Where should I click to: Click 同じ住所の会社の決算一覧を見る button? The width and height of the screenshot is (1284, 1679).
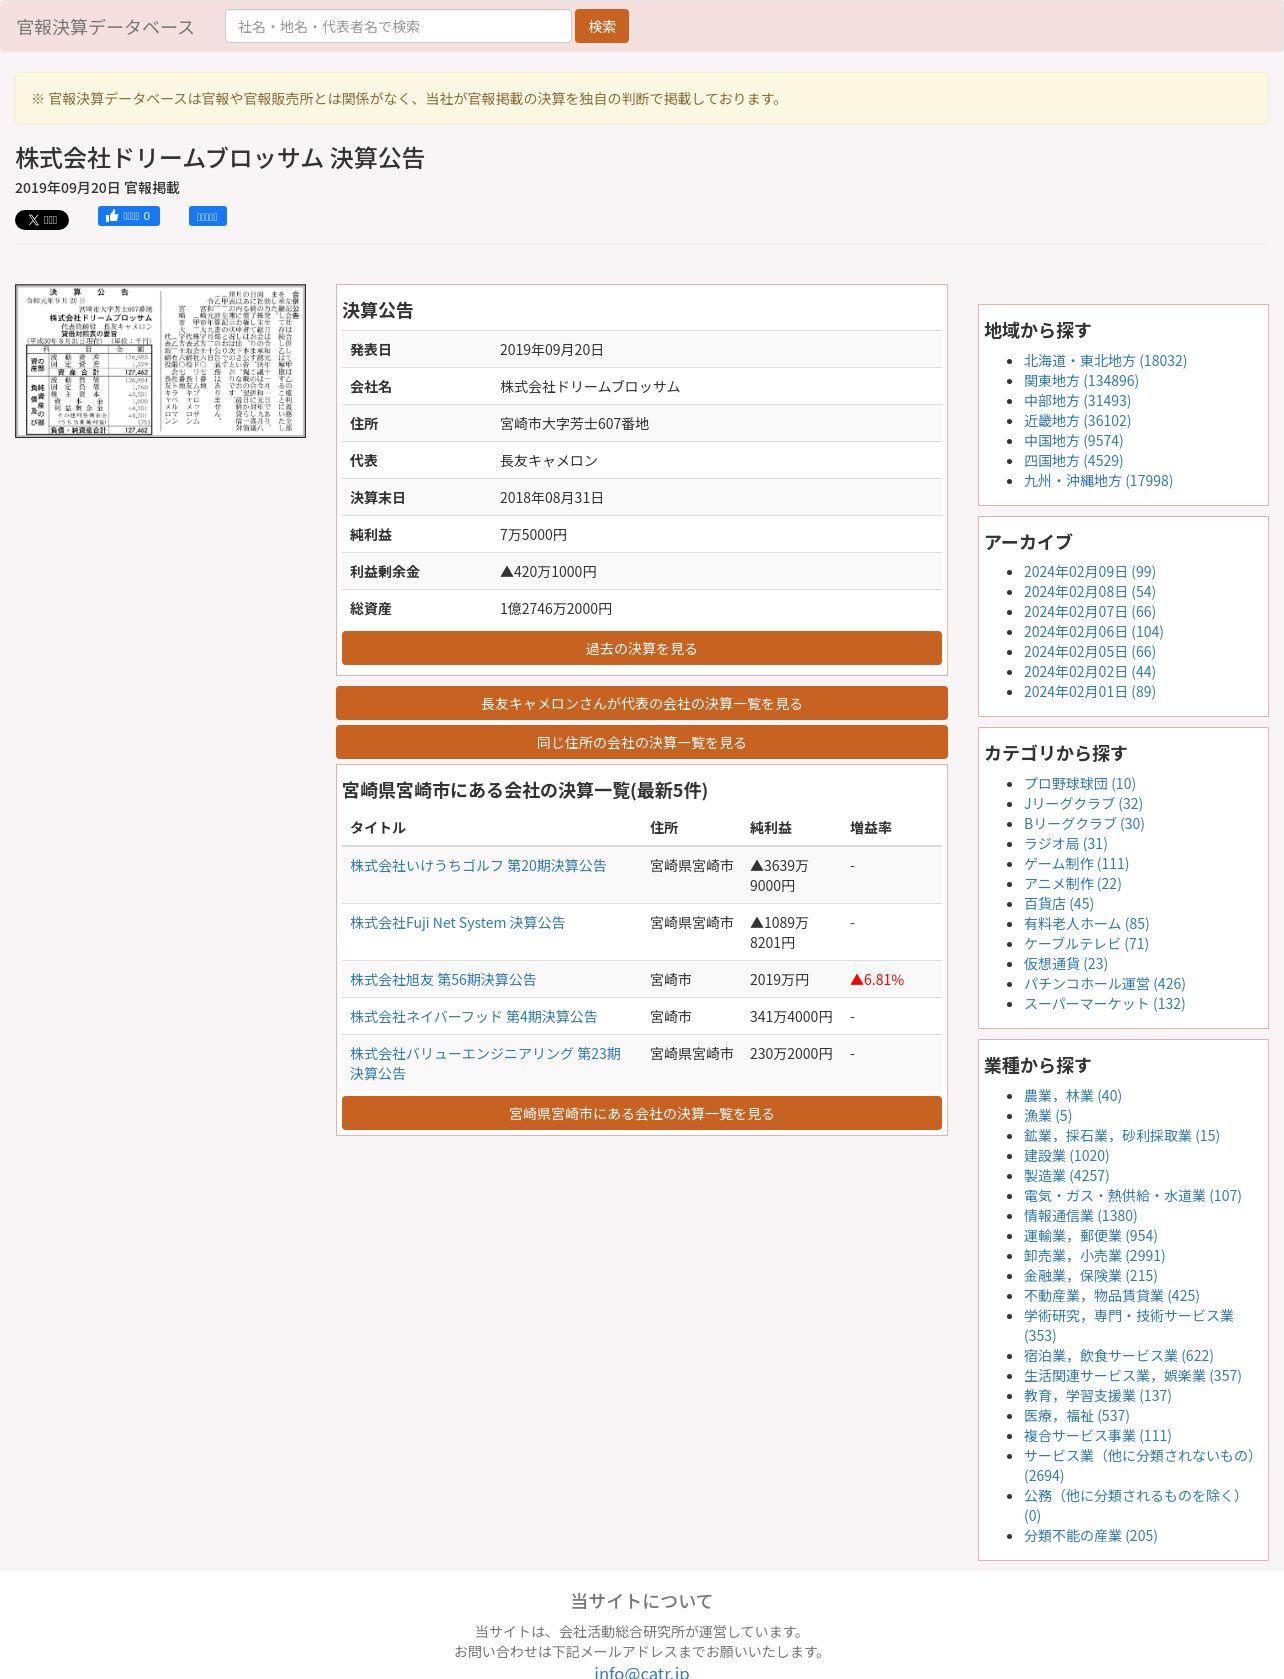click(x=642, y=742)
